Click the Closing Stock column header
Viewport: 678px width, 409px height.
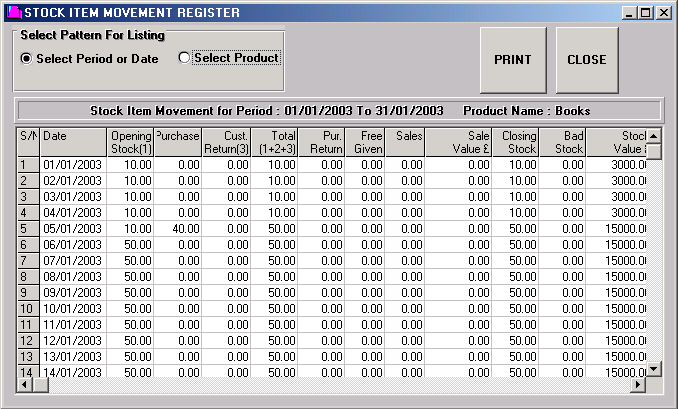[x=515, y=142]
